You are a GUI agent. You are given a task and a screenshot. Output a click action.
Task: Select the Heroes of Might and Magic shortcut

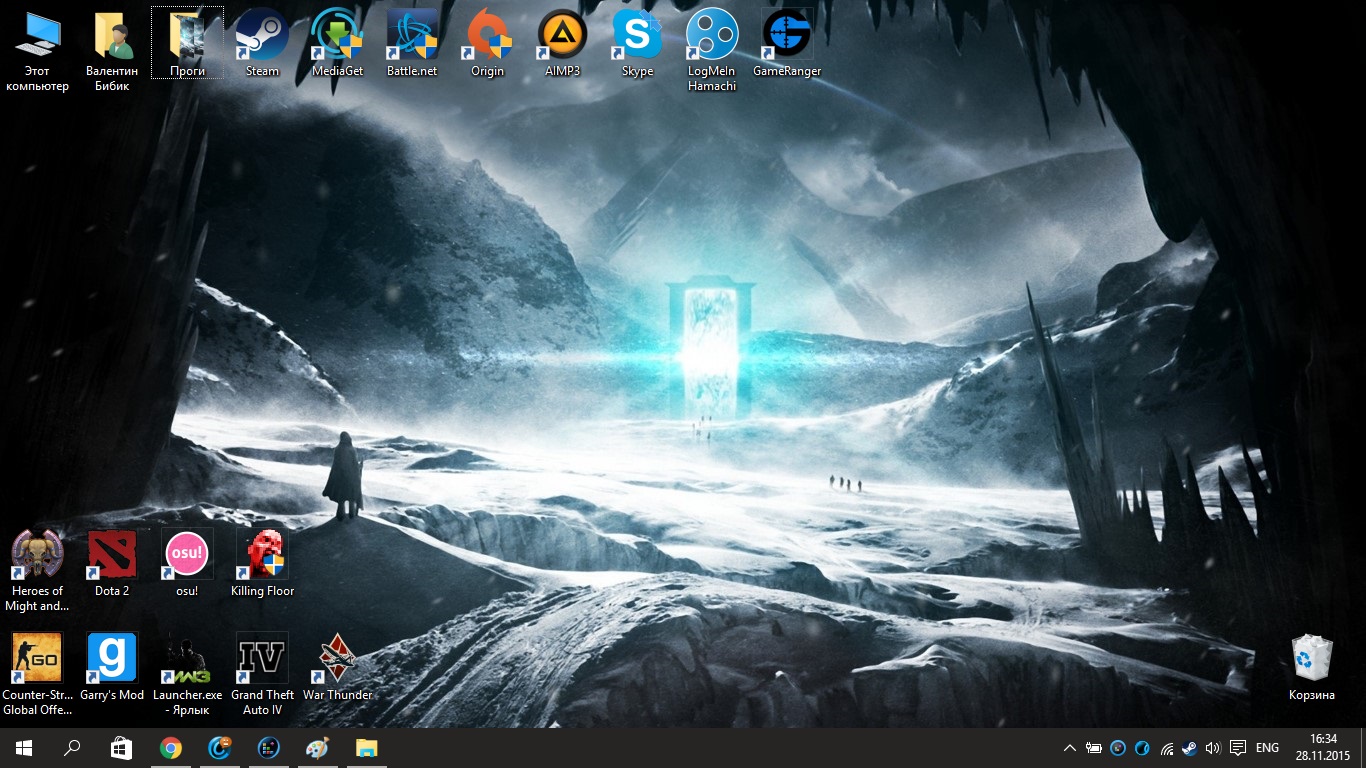point(37,570)
